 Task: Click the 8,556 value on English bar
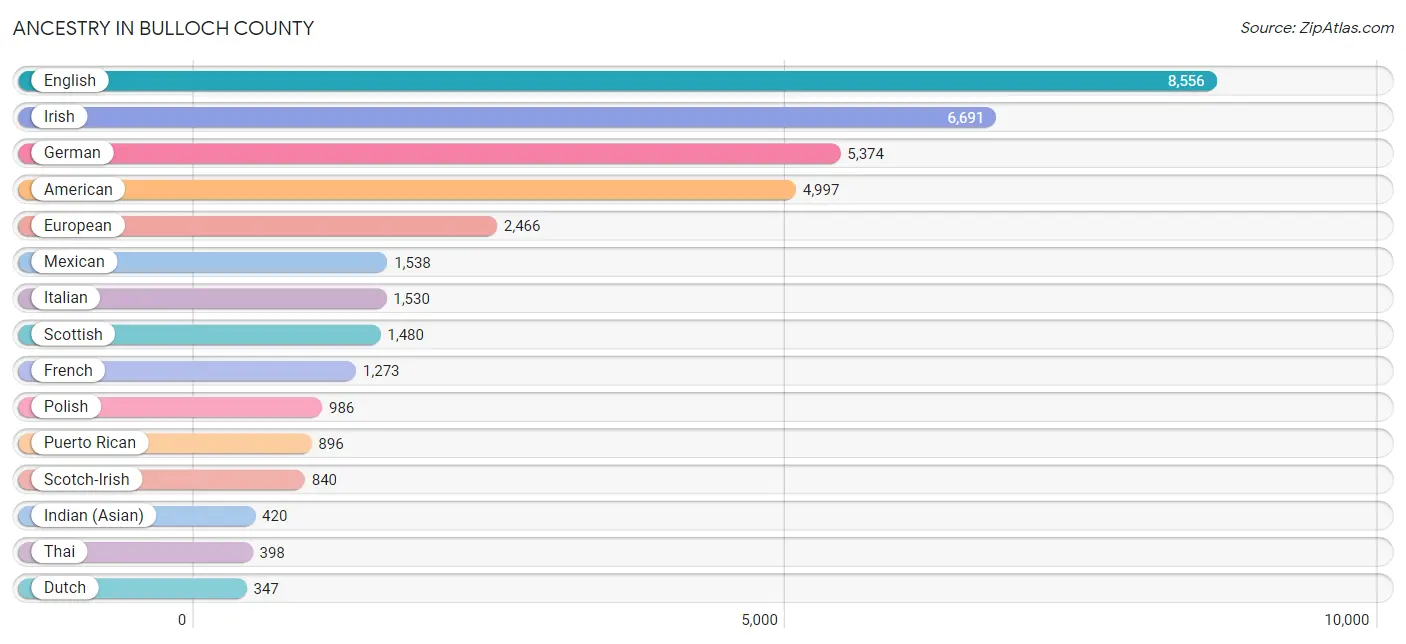tap(1186, 81)
